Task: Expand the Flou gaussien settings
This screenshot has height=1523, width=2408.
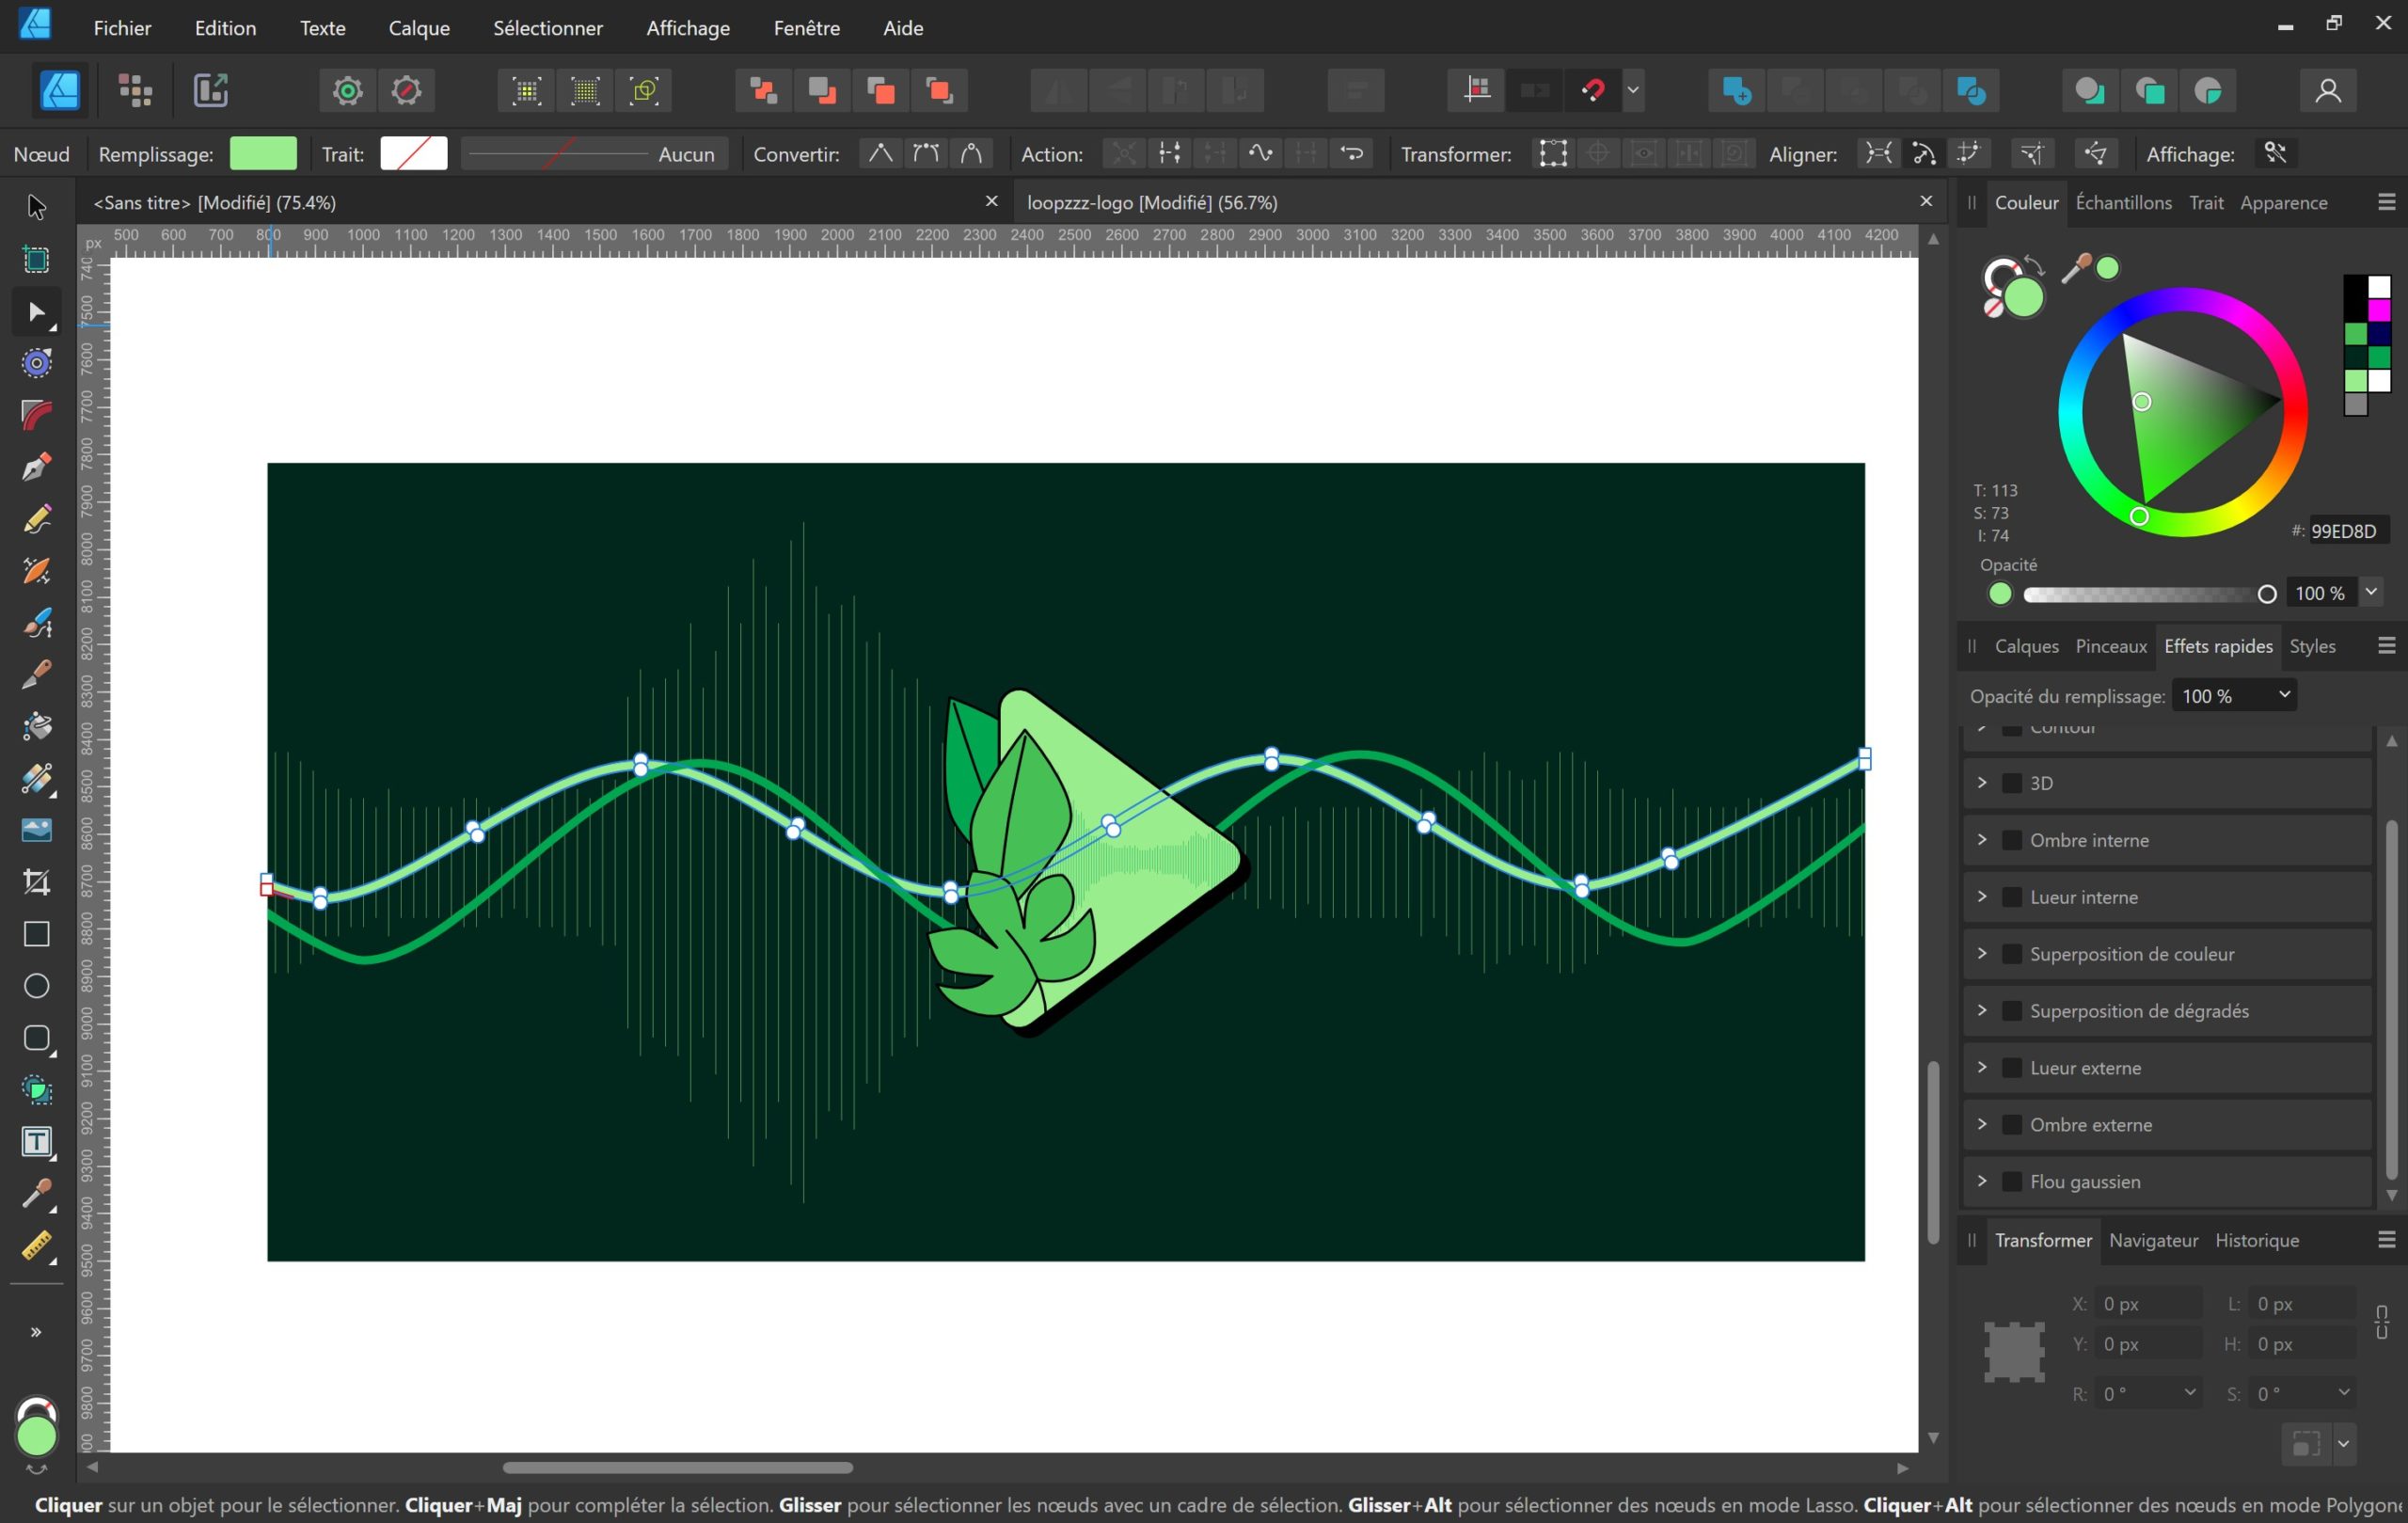Action: coord(1982,1181)
